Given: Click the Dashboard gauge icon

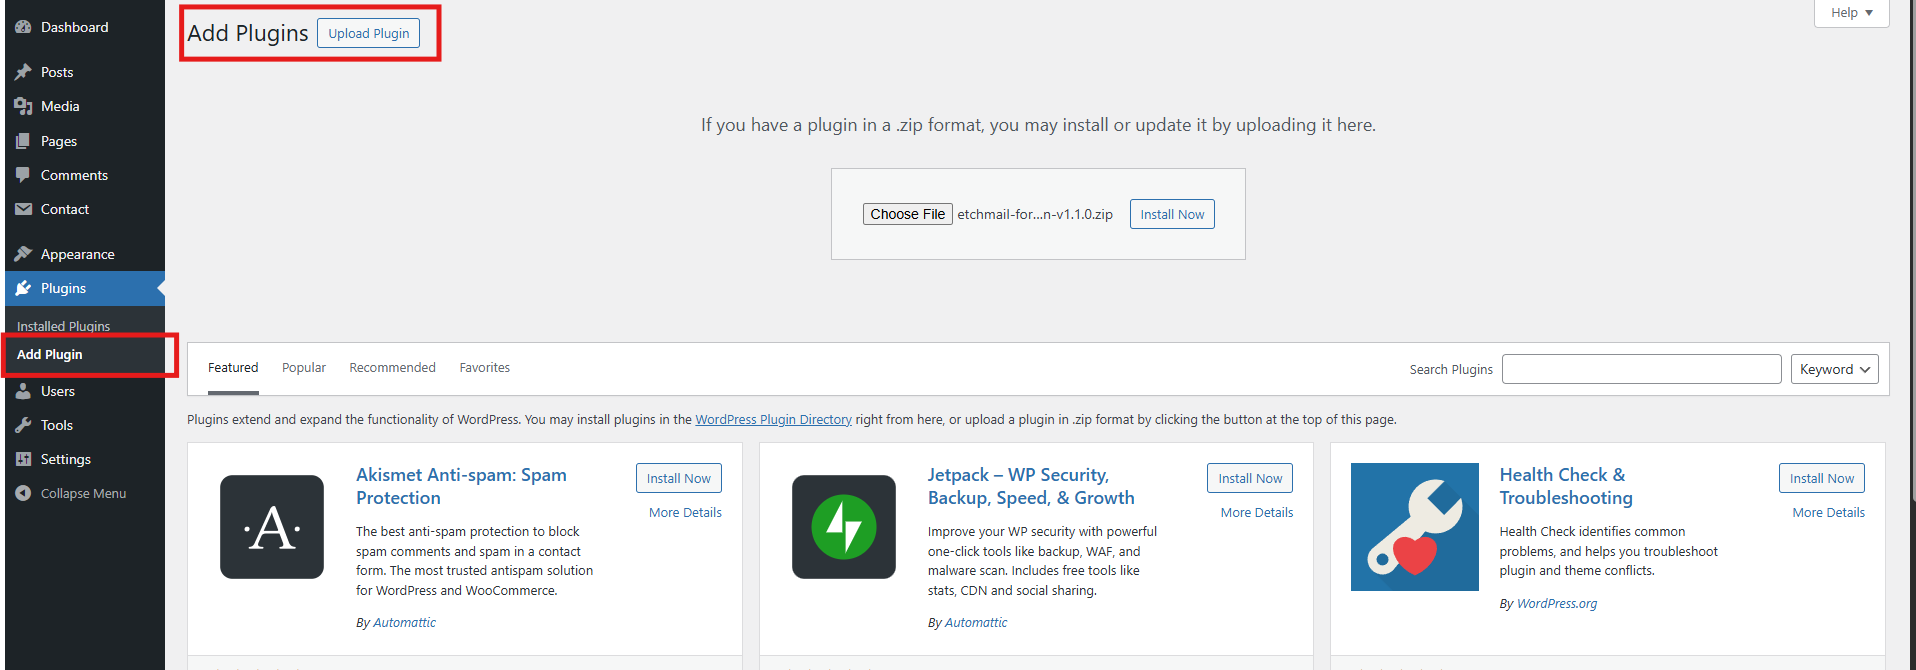Looking at the screenshot, I should [23, 27].
